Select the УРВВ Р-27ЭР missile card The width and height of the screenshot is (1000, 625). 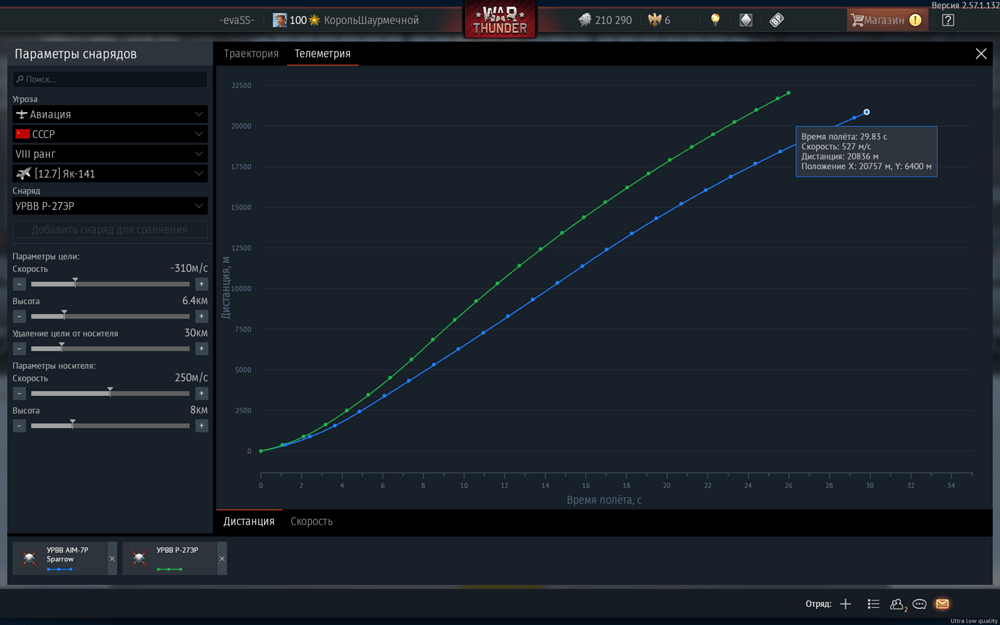(170, 558)
